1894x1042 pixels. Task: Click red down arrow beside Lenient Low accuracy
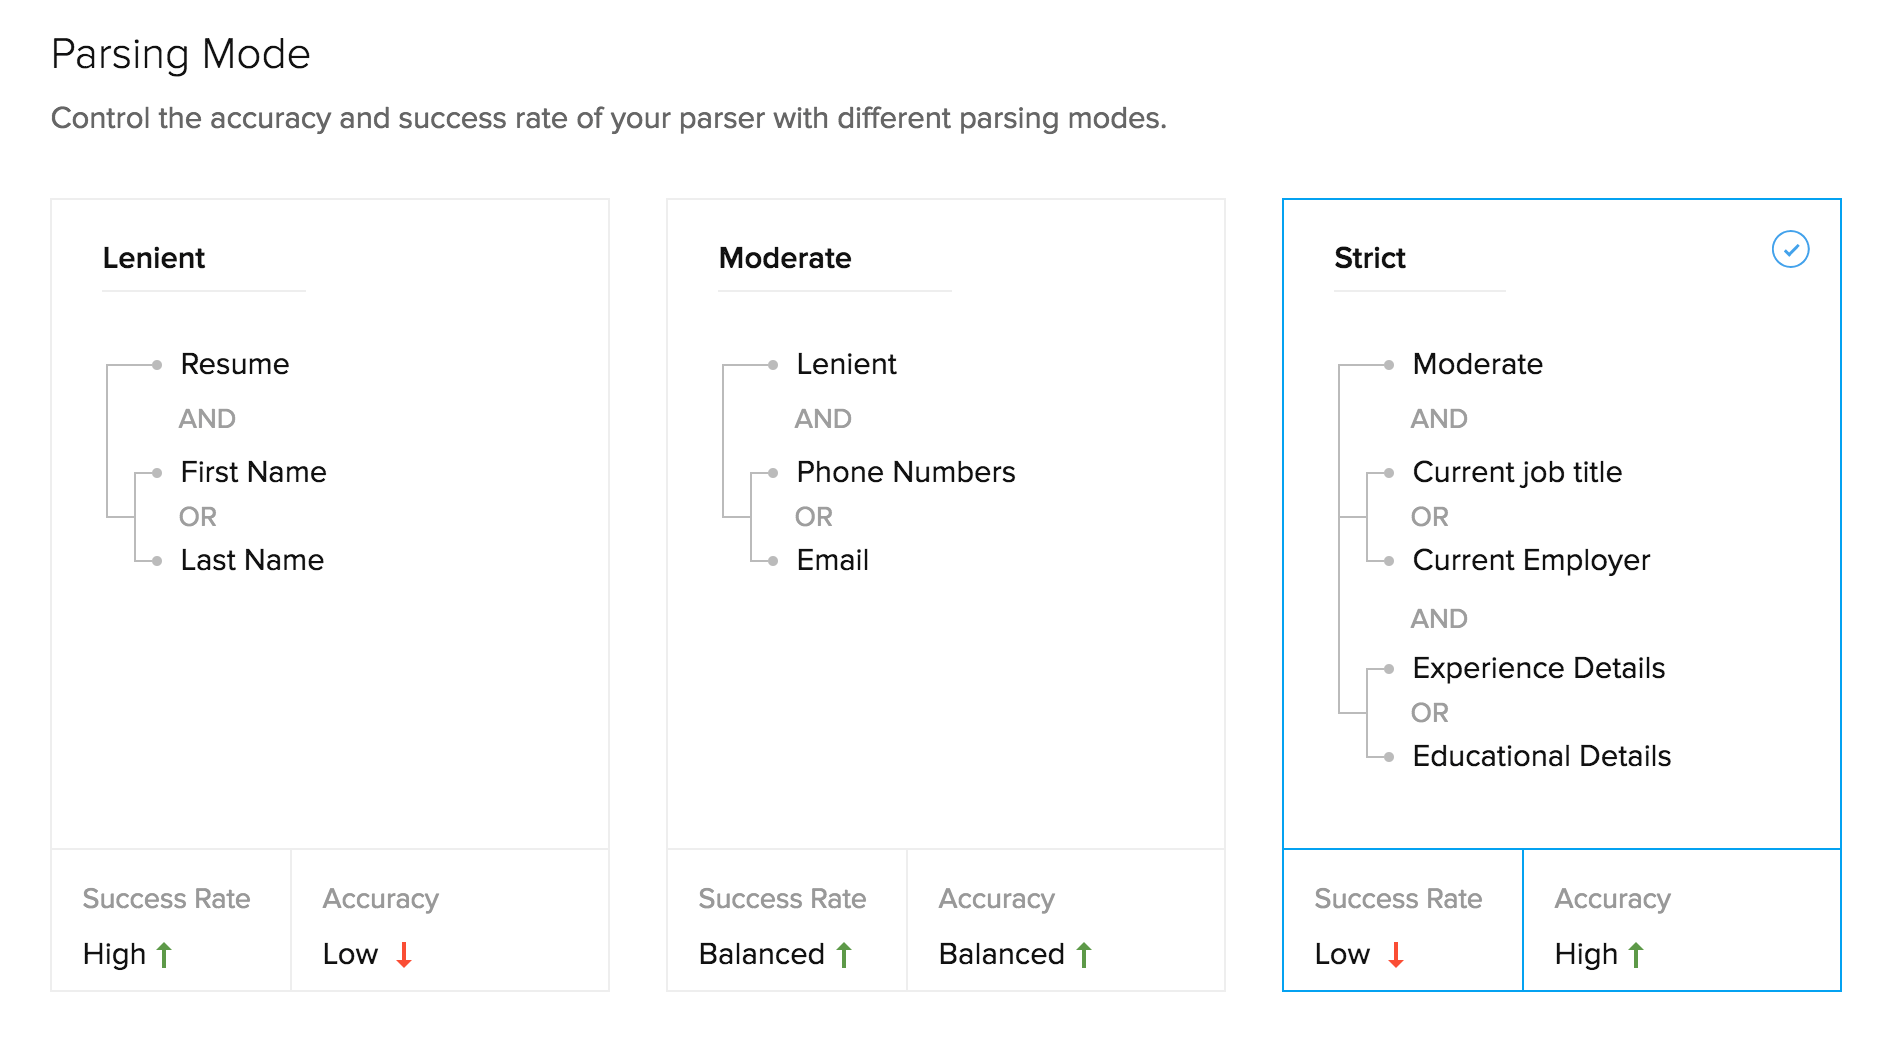click(x=404, y=955)
